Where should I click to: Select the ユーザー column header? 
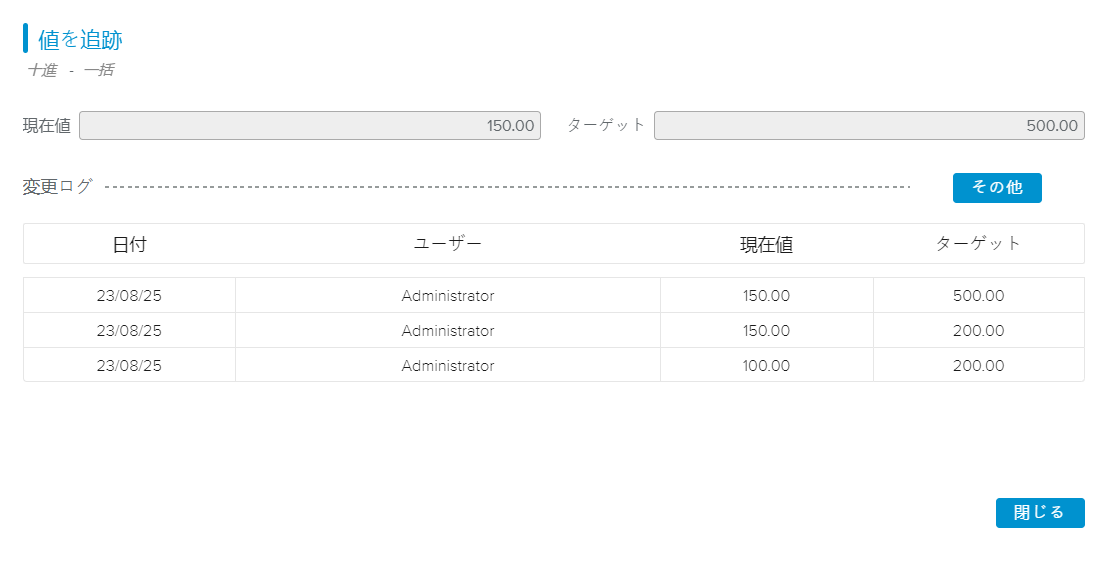pyautogui.click(x=447, y=244)
